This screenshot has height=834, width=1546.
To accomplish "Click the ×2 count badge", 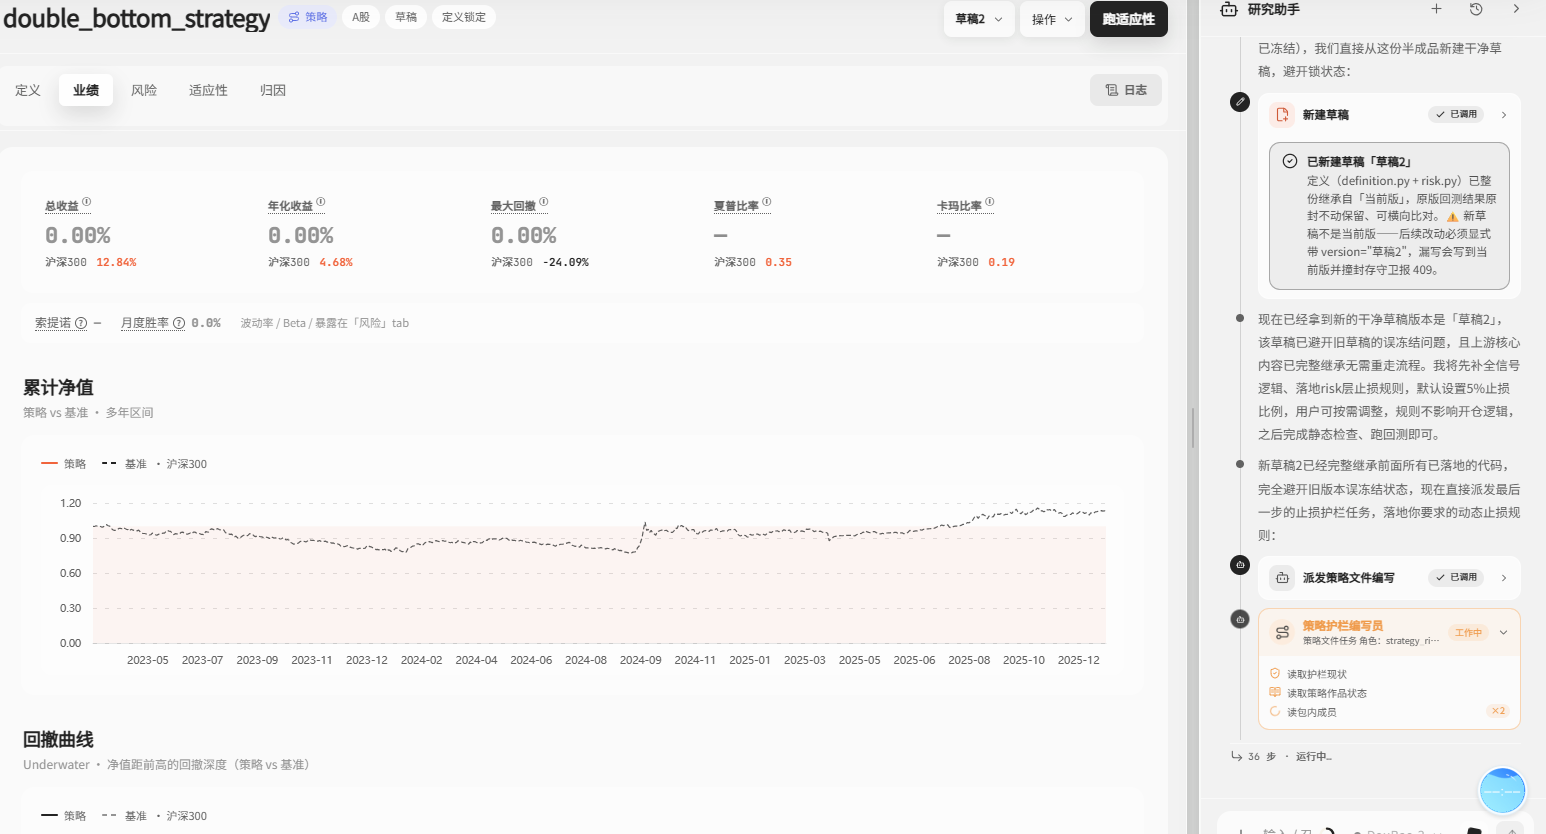I will click(1498, 711).
